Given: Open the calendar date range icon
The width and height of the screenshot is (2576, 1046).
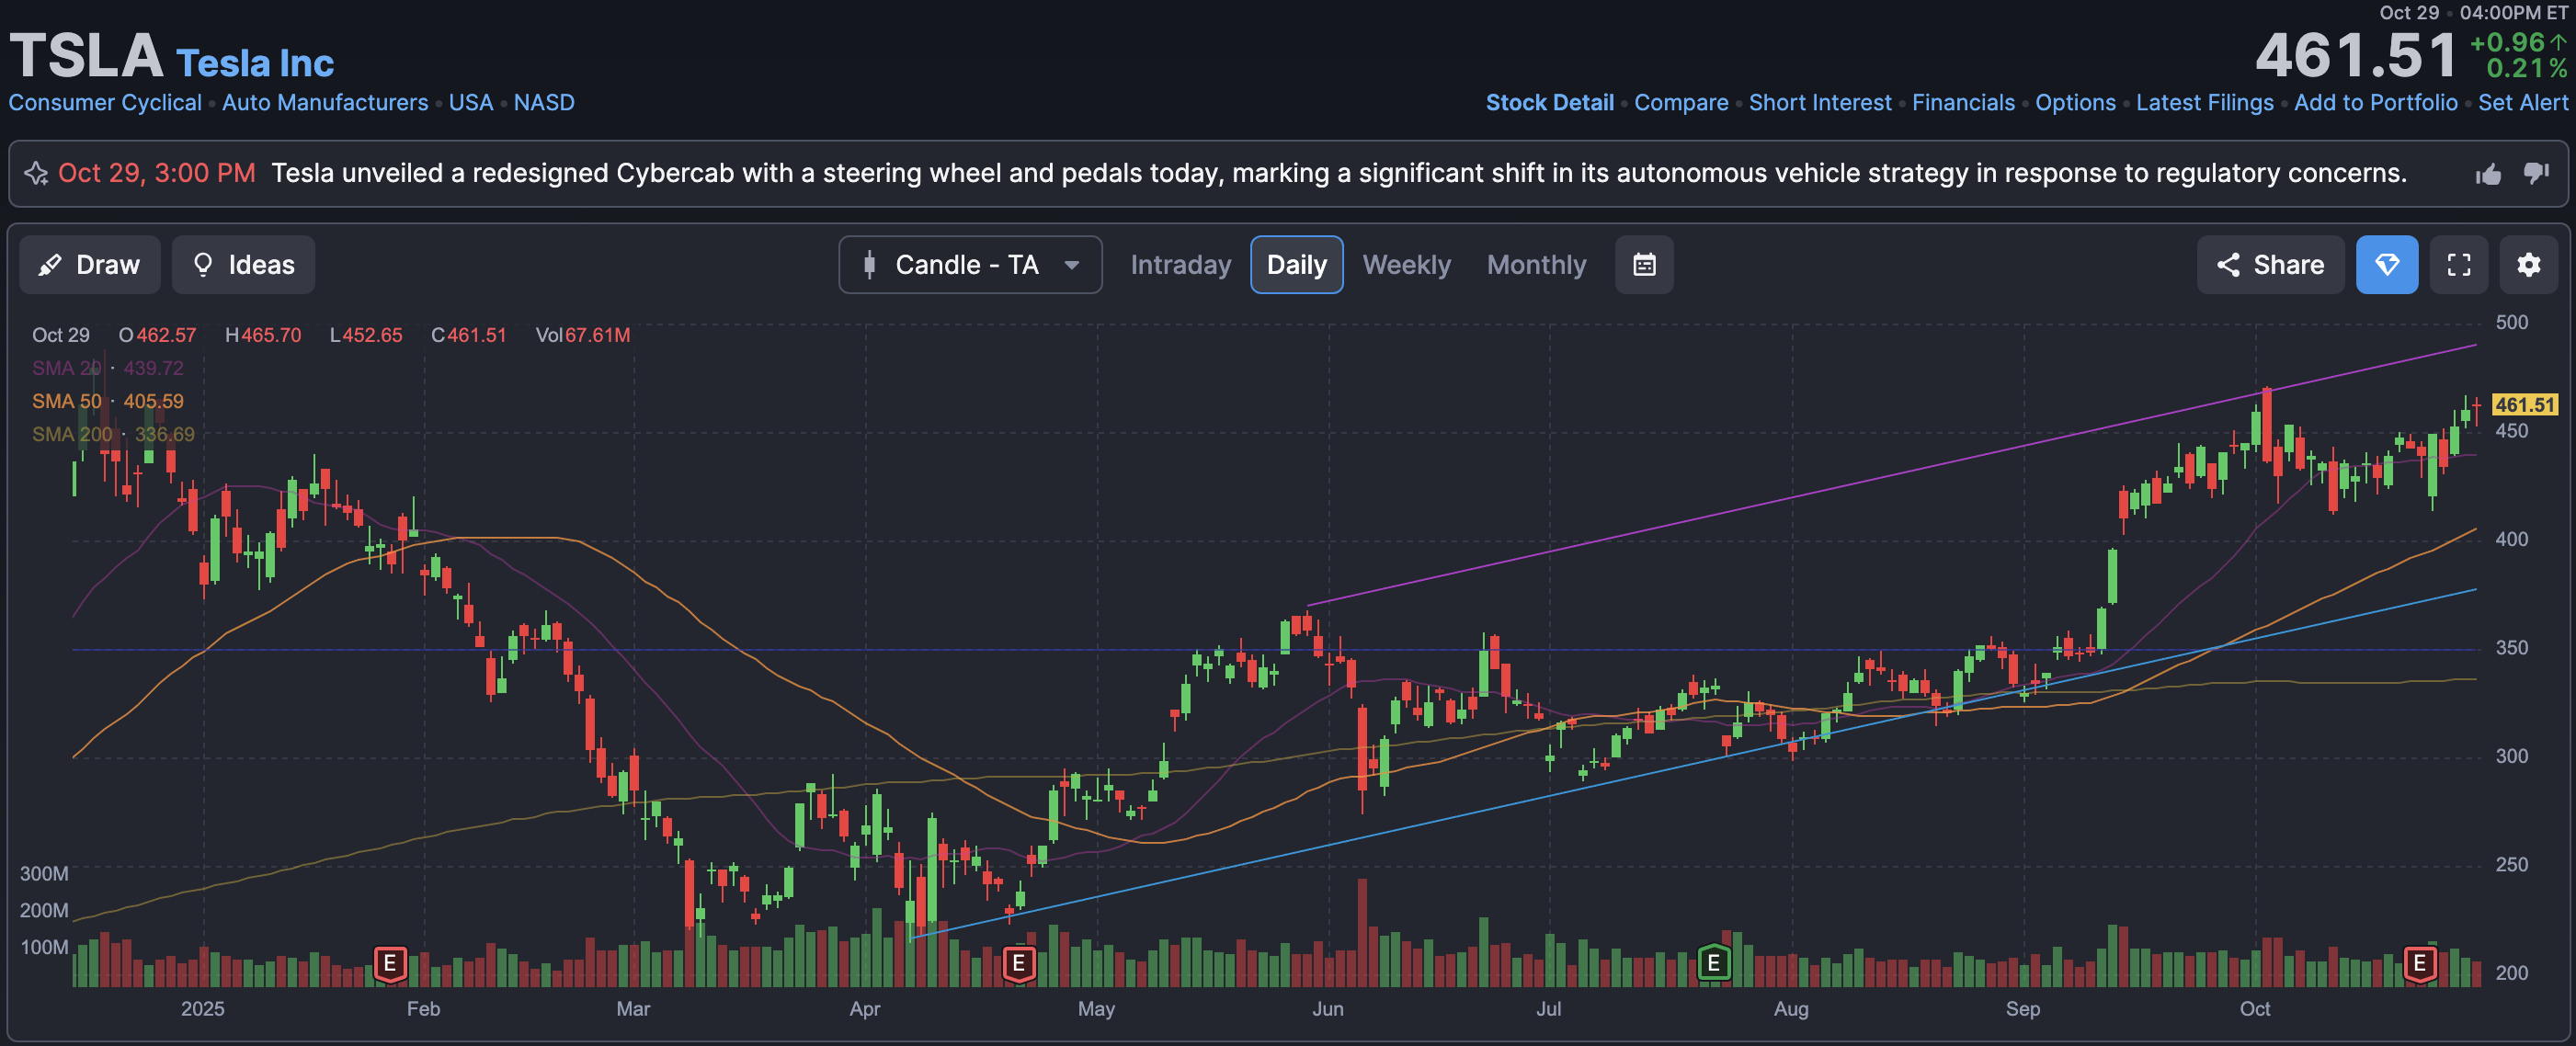Looking at the screenshot, I should 1644,265.
